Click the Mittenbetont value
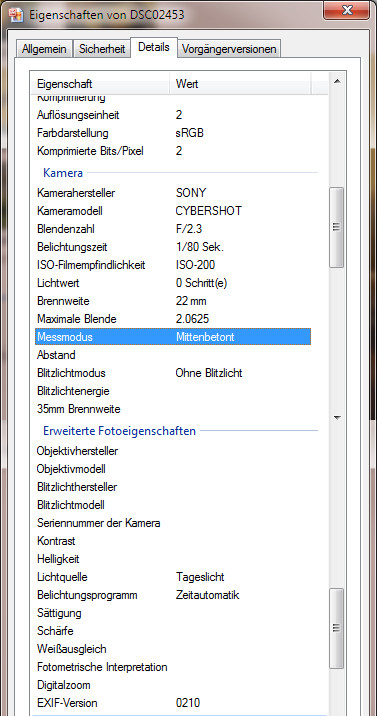377x716 pixels. click(x=205, y=337)
